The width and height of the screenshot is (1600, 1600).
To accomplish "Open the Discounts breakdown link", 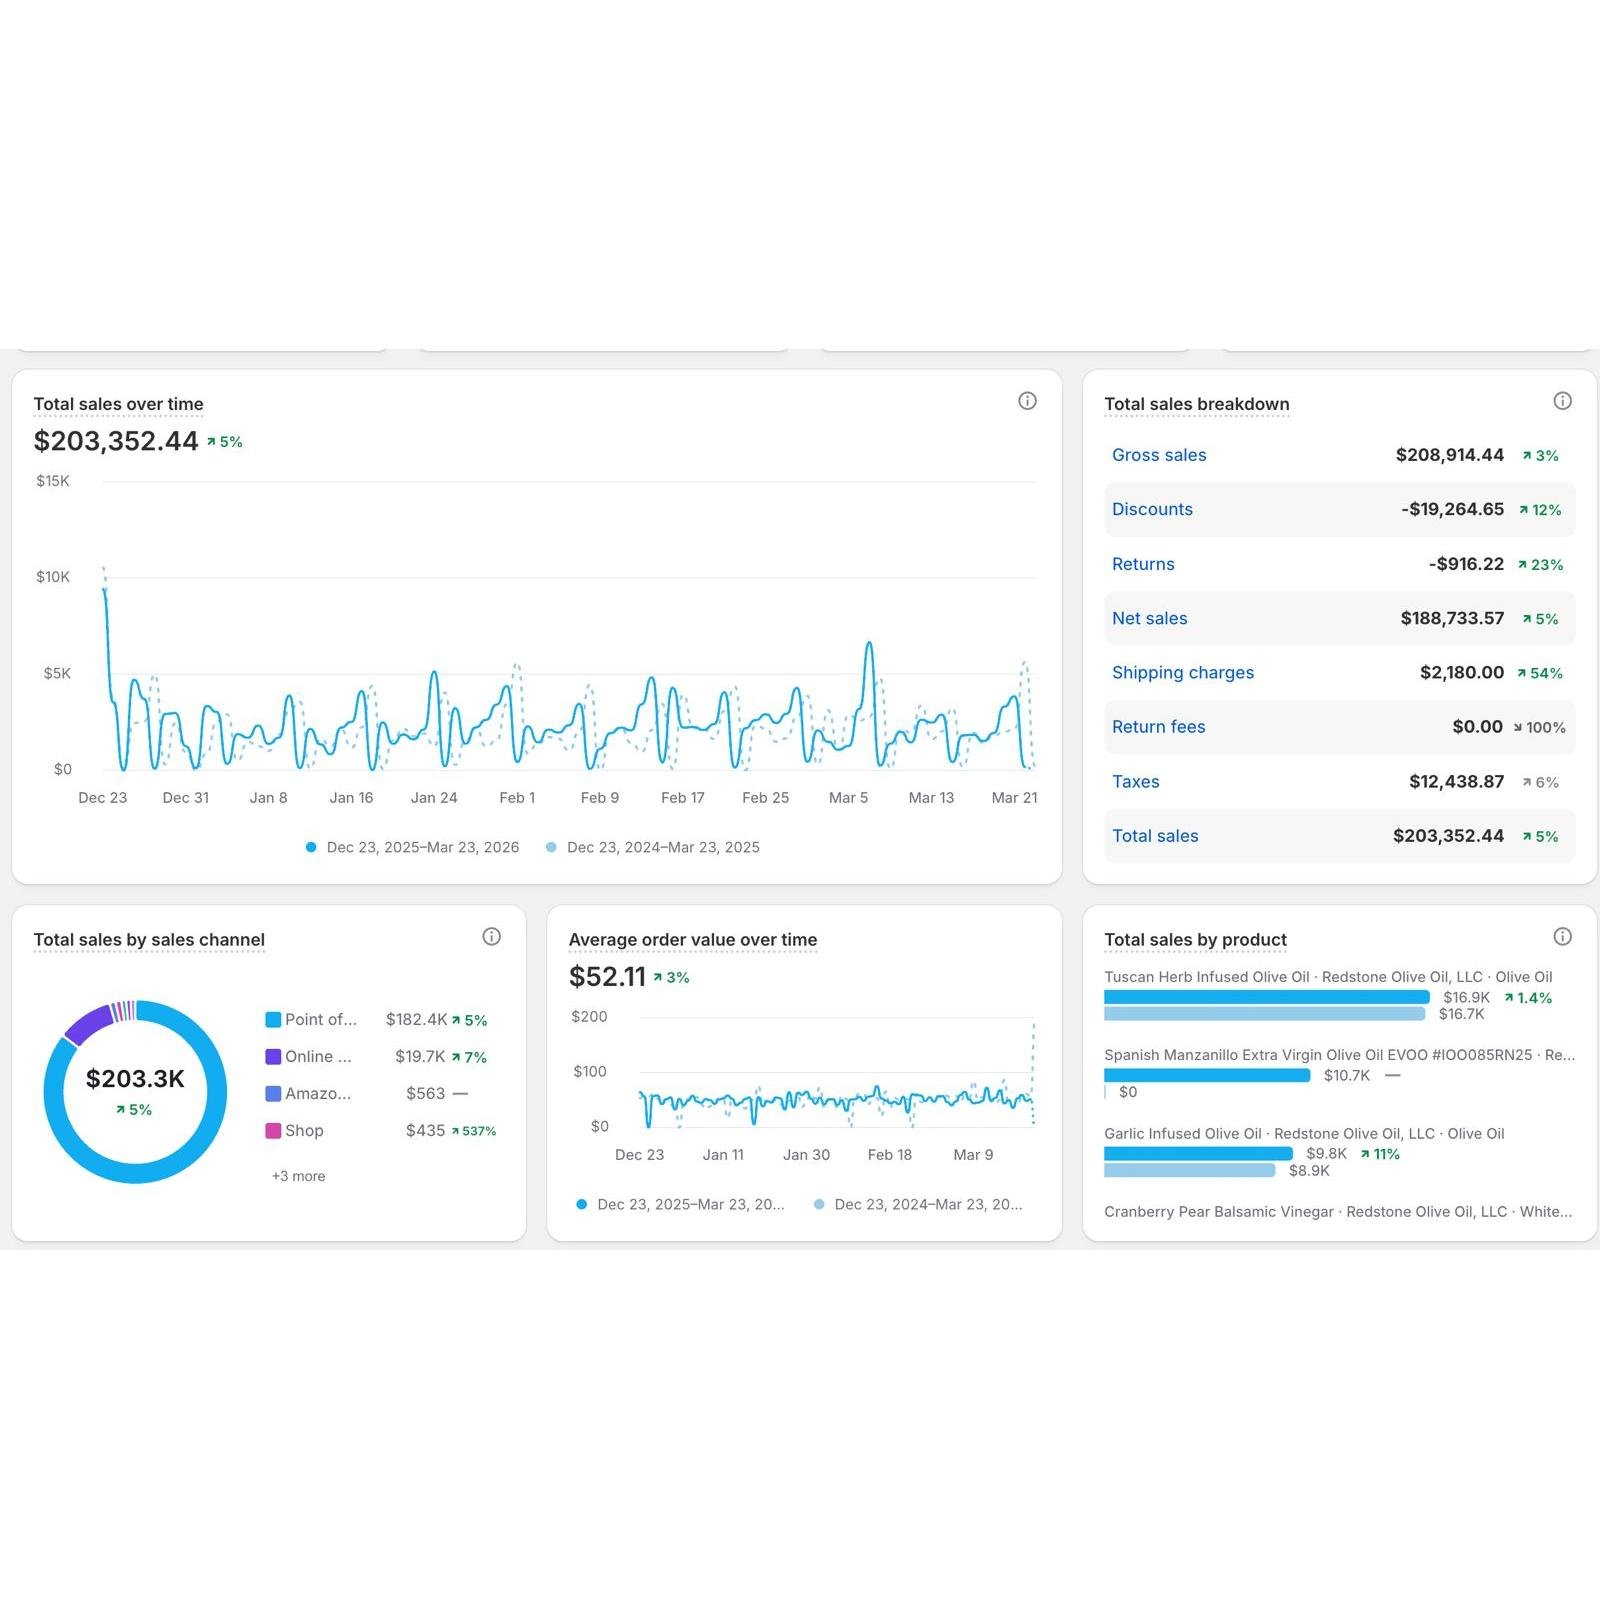I will (x=1152, y=509).
